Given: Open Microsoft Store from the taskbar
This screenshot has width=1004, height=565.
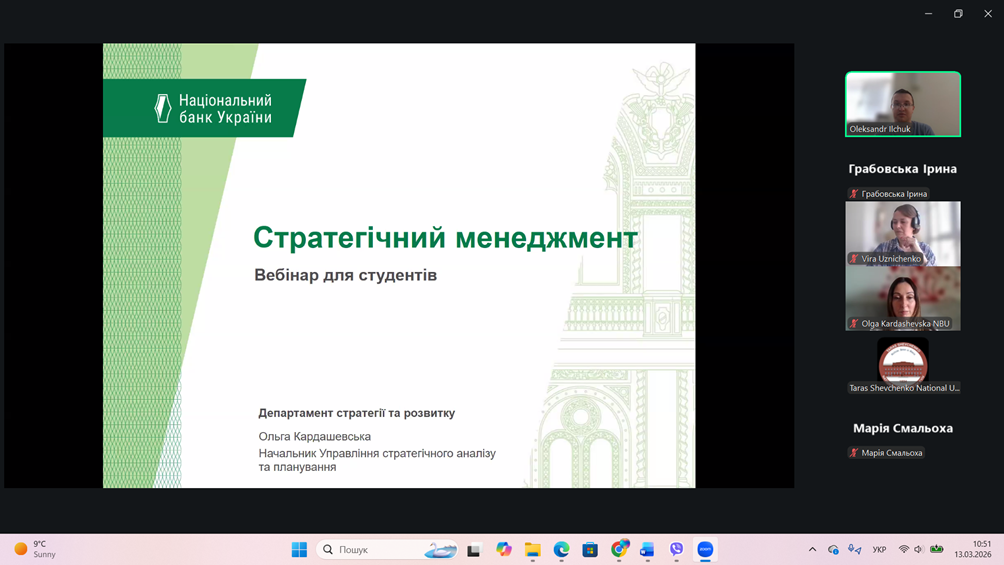Looking at the screenshot, I should click(590, 549).
